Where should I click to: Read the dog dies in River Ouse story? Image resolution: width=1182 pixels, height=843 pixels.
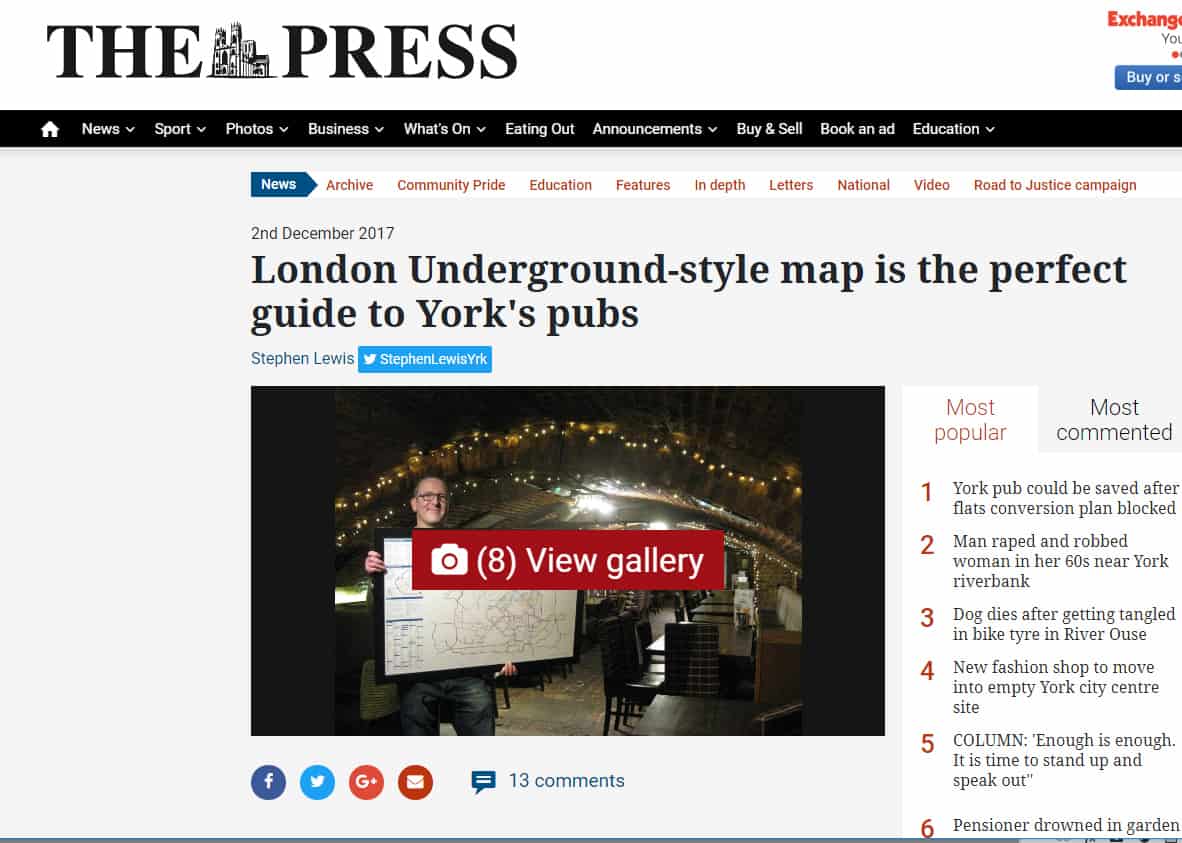click(1063, 624)
